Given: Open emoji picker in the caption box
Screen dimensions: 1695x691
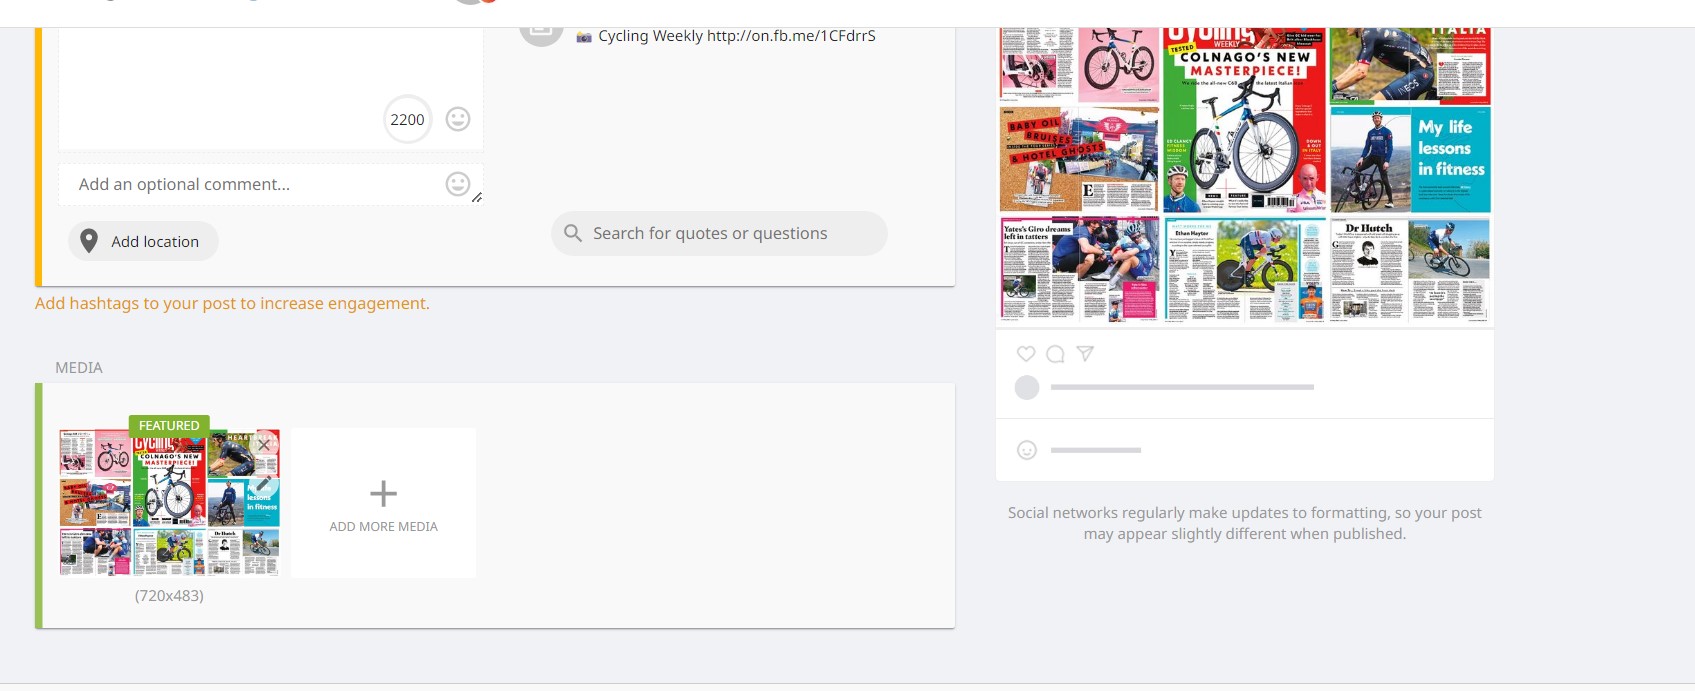Looking at the screenshot, I should tap(458, 119).
